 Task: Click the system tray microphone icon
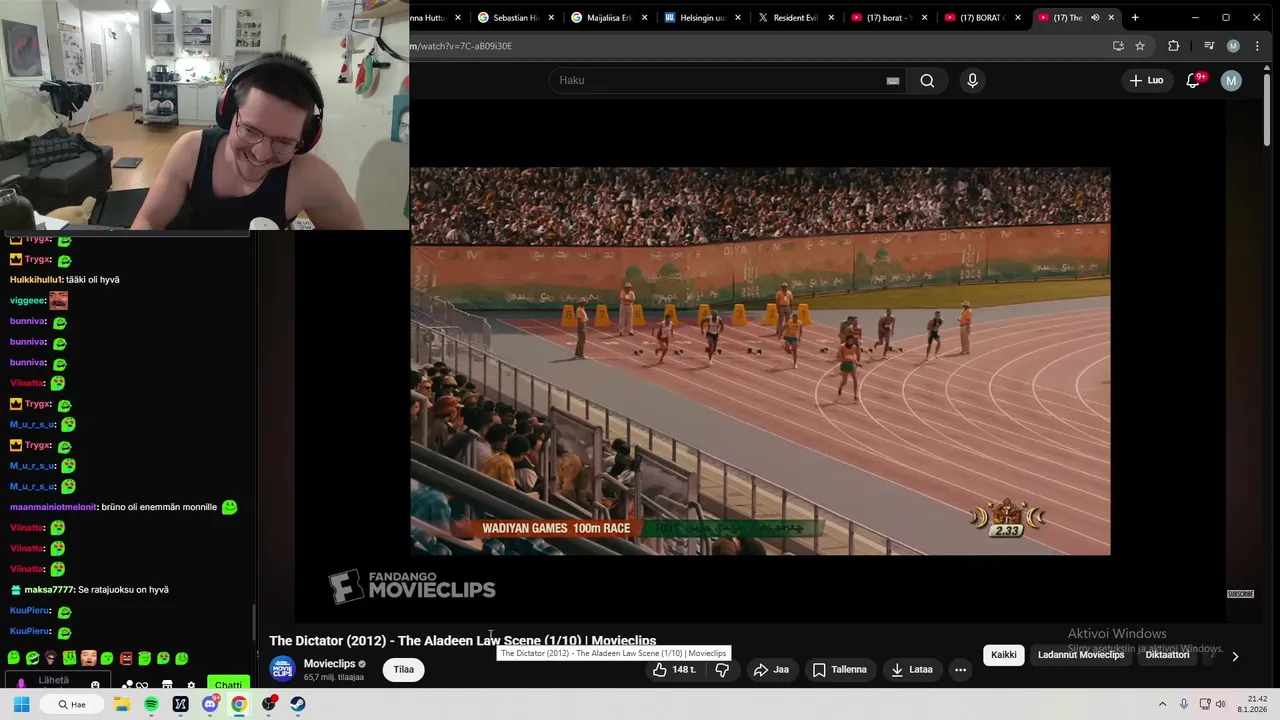pos(1184,704)
